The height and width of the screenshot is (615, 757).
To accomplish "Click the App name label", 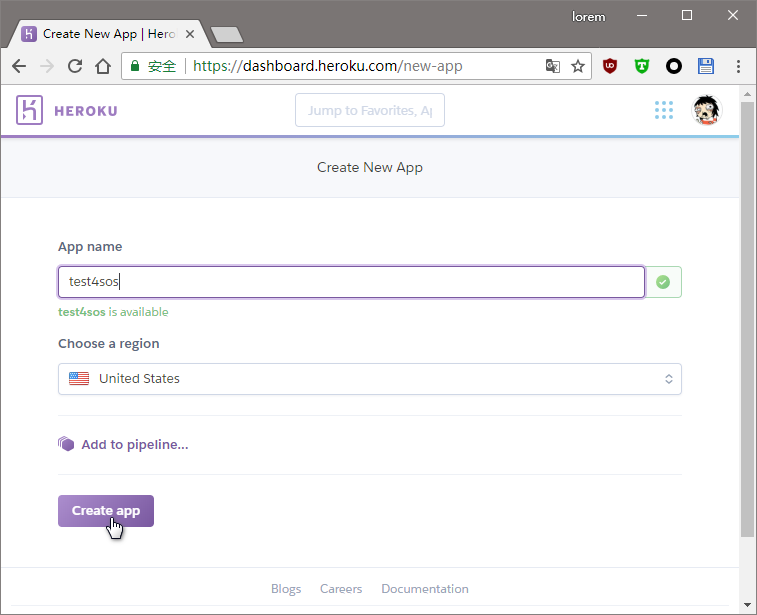I will coord(90,247).
